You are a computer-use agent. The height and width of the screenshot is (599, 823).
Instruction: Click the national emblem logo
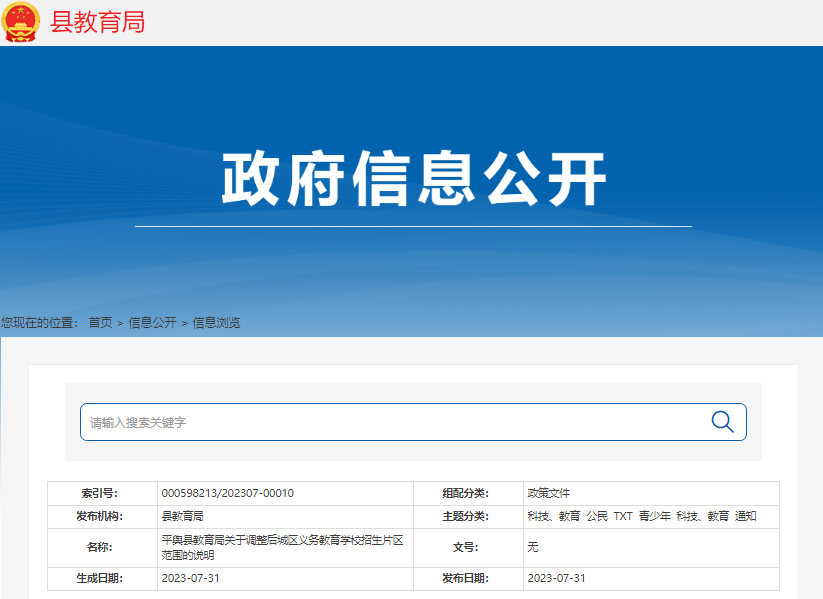click(x=20, y=22)
